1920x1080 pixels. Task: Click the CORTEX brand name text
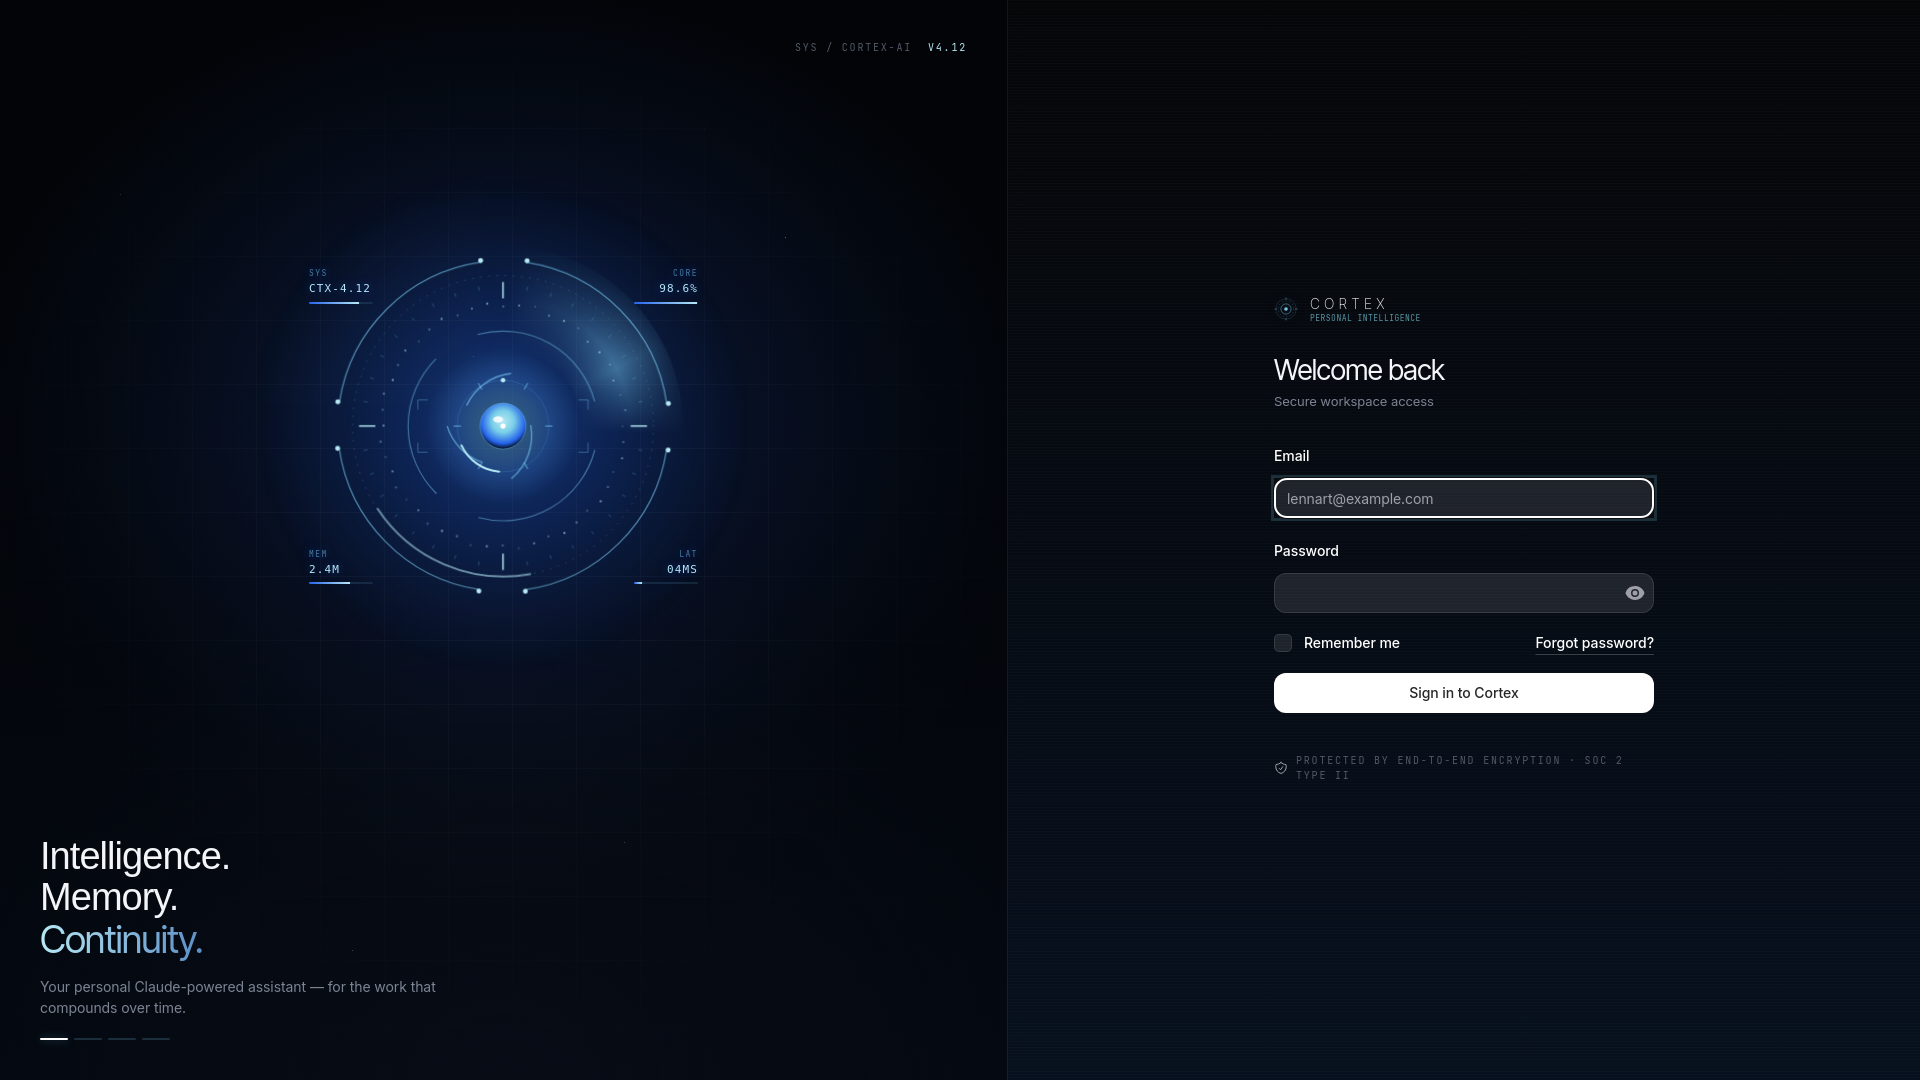pyautogui.click(x=1348, y=304)
